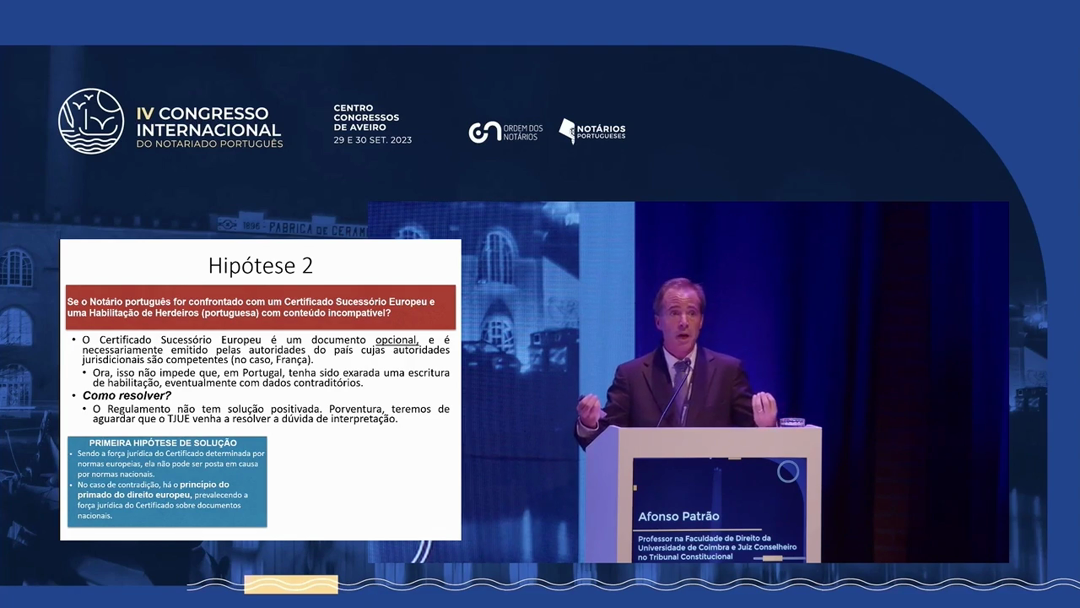Click the IV Congresso Internacional title text
This screenshot has width=1080, height=608.
[x=208, y=122]
